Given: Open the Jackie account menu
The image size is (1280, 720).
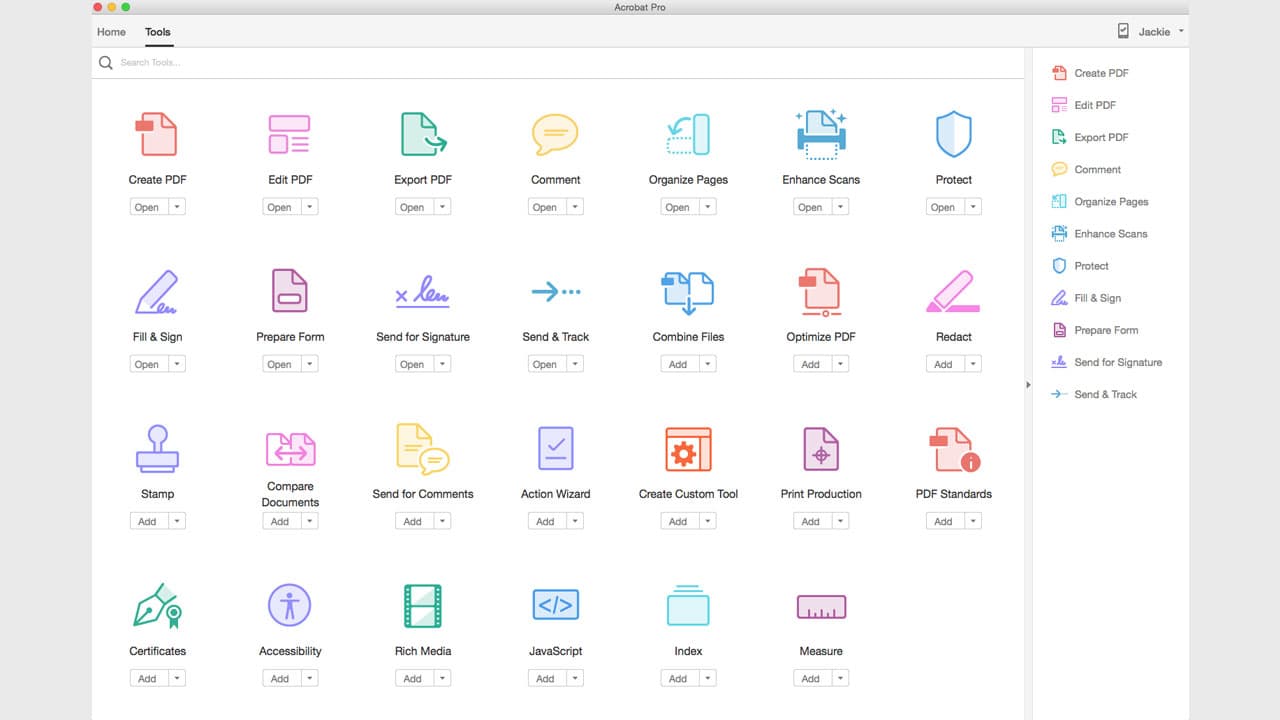Looking at the screenshot, I should [1153, 31].
